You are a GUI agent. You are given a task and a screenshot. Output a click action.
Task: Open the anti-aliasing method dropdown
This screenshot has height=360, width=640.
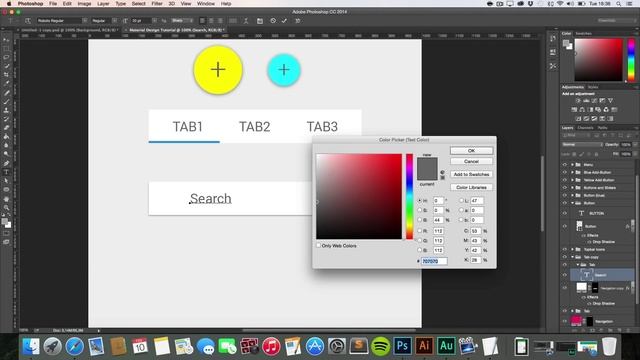(182, 20)
